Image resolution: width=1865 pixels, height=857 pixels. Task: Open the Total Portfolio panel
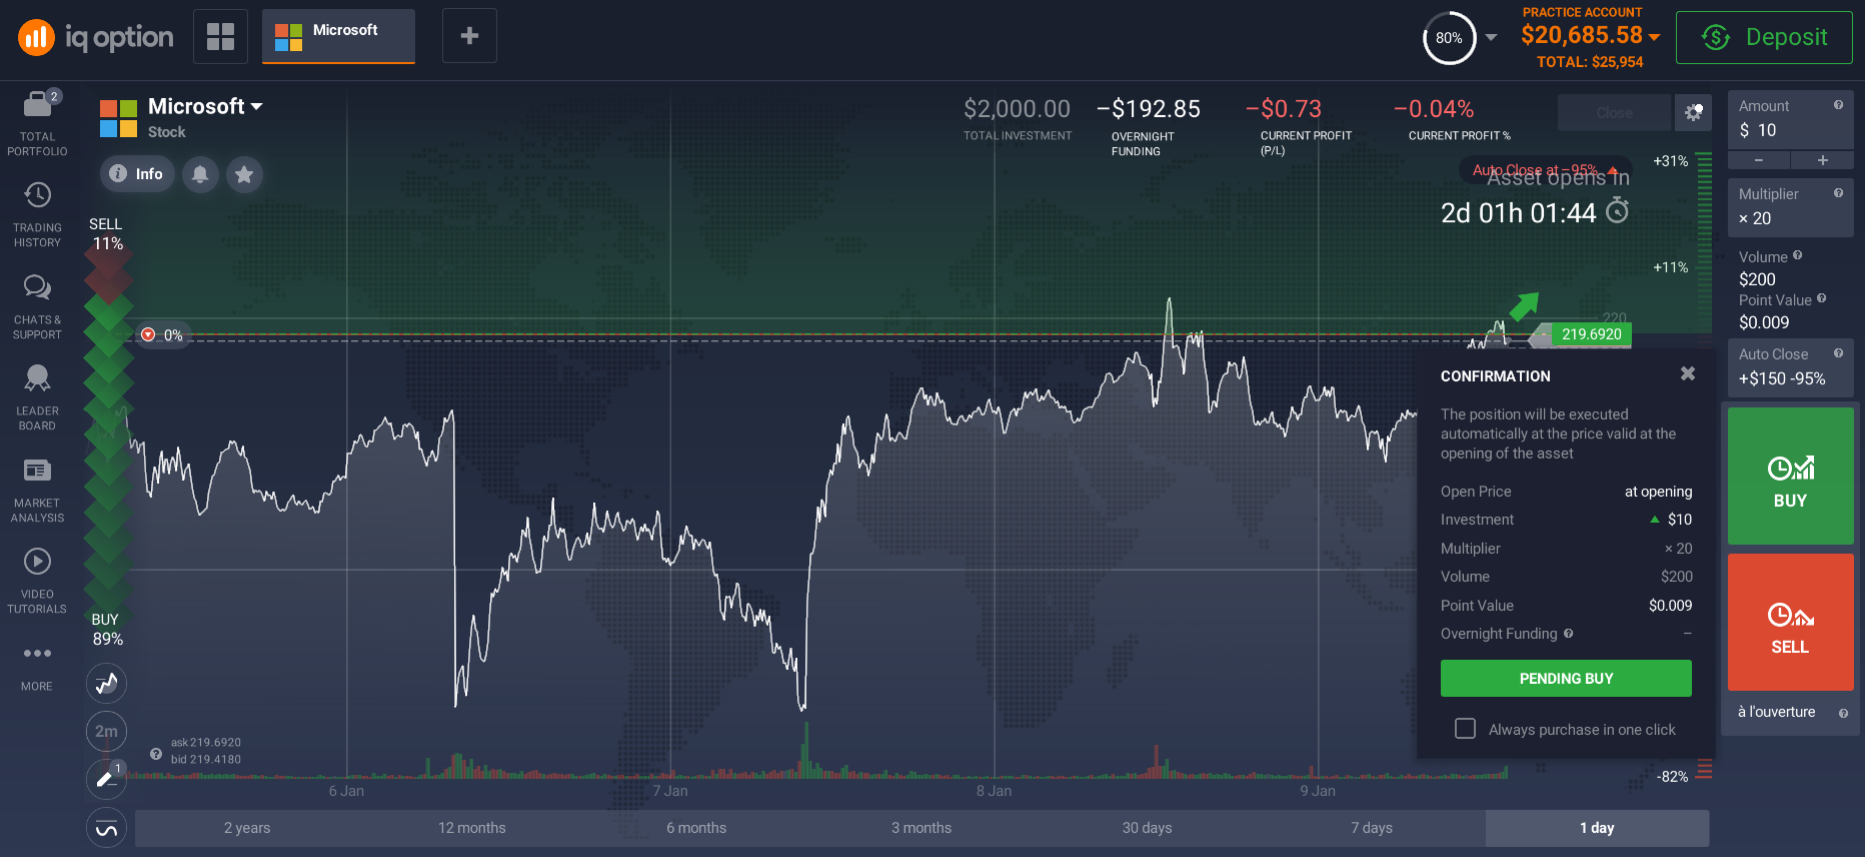(37, 122)
